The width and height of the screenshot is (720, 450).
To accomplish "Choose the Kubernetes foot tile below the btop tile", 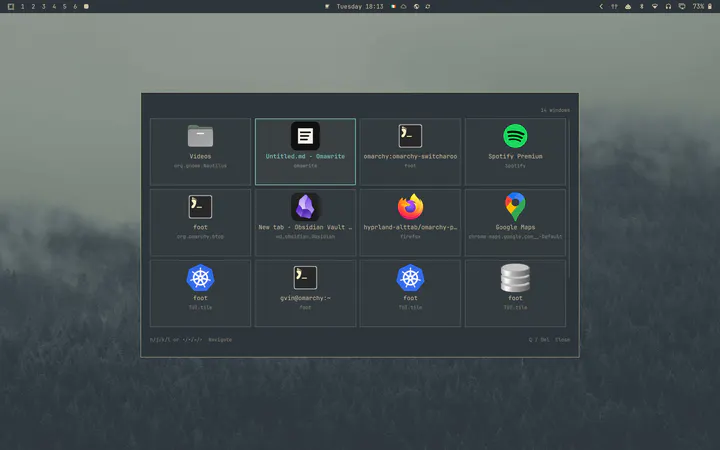I will click(200, 293).
